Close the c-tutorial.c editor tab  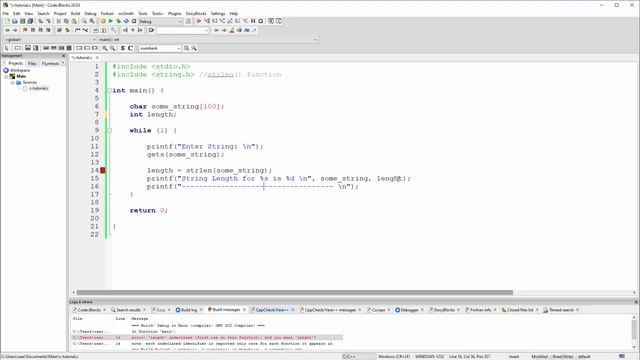click(x=97, y=58)
